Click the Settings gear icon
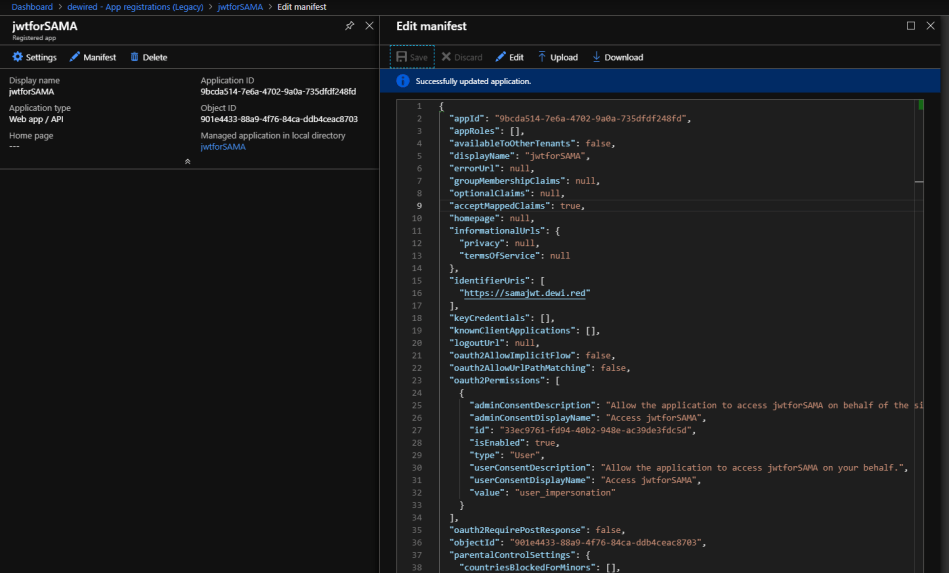The height and width of the screenshot is (573, 949). (17, 57)
